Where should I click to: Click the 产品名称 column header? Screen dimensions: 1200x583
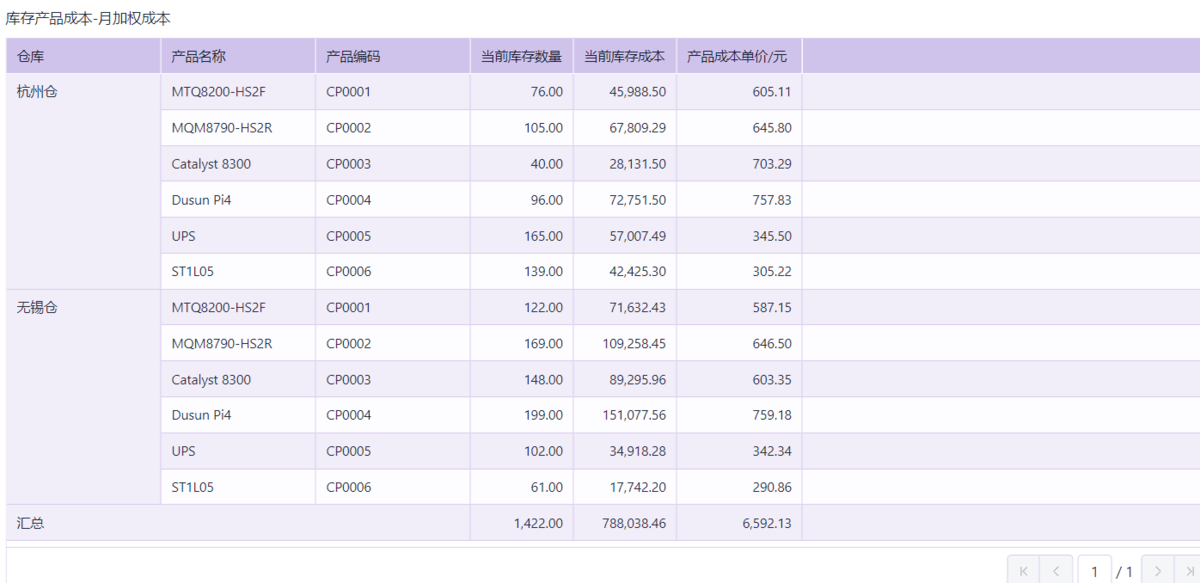click(199, 56)
